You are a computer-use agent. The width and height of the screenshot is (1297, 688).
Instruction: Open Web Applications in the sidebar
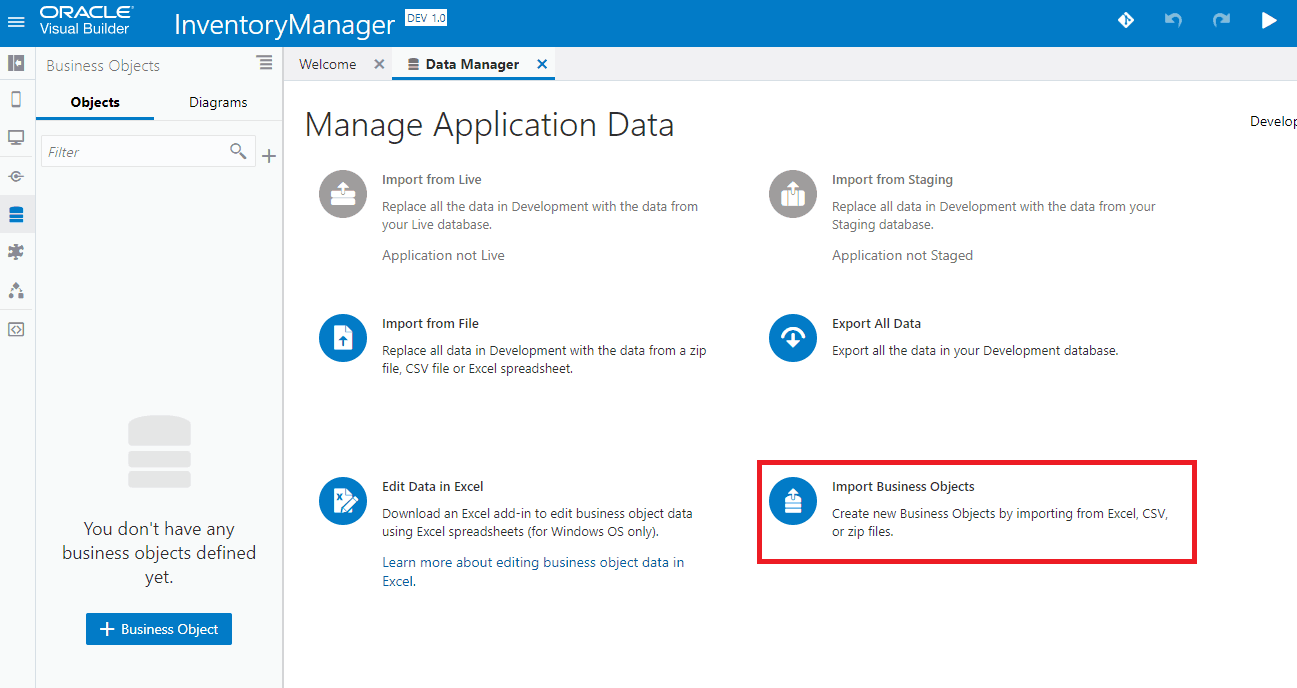coord(16,137)
